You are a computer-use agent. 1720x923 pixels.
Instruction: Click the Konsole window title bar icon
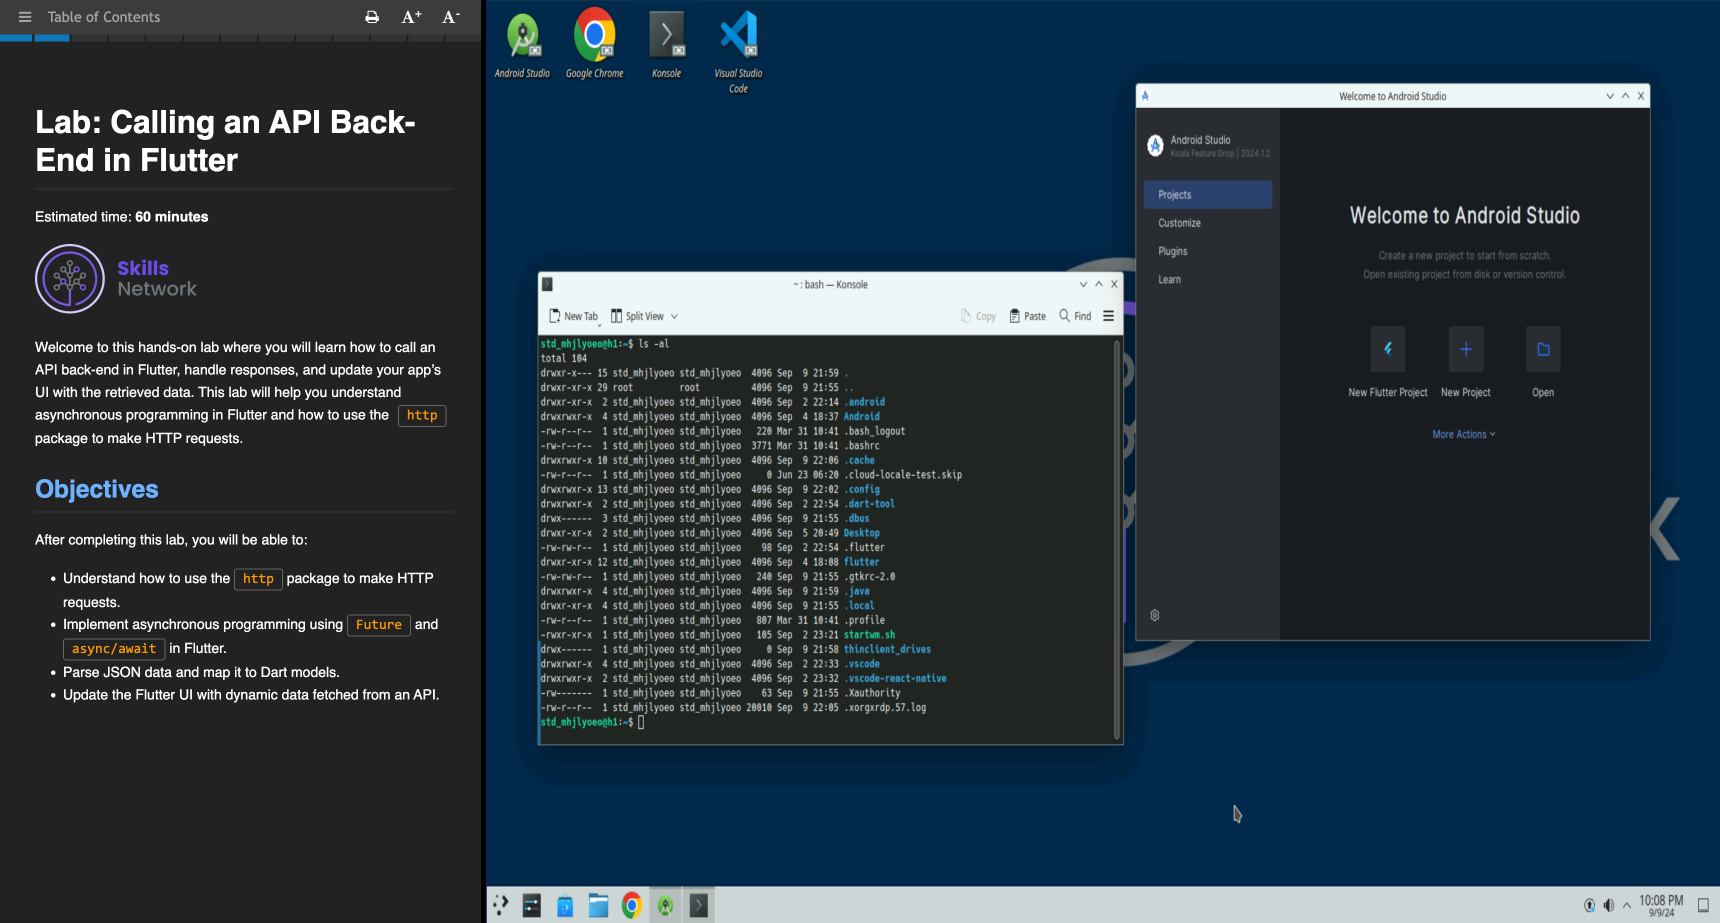pos(547,284)
